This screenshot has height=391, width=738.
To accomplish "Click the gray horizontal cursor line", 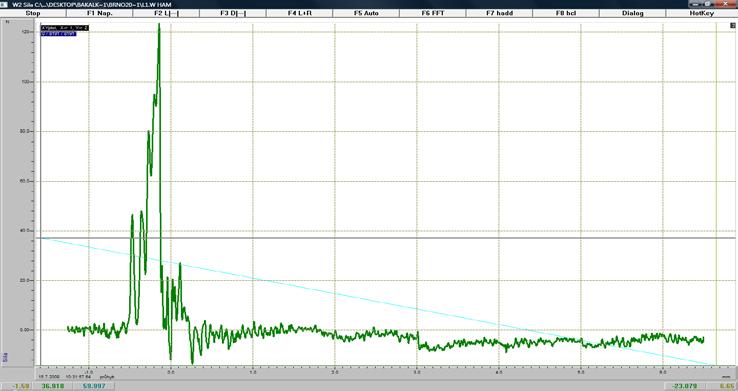I will coord(388,238).
